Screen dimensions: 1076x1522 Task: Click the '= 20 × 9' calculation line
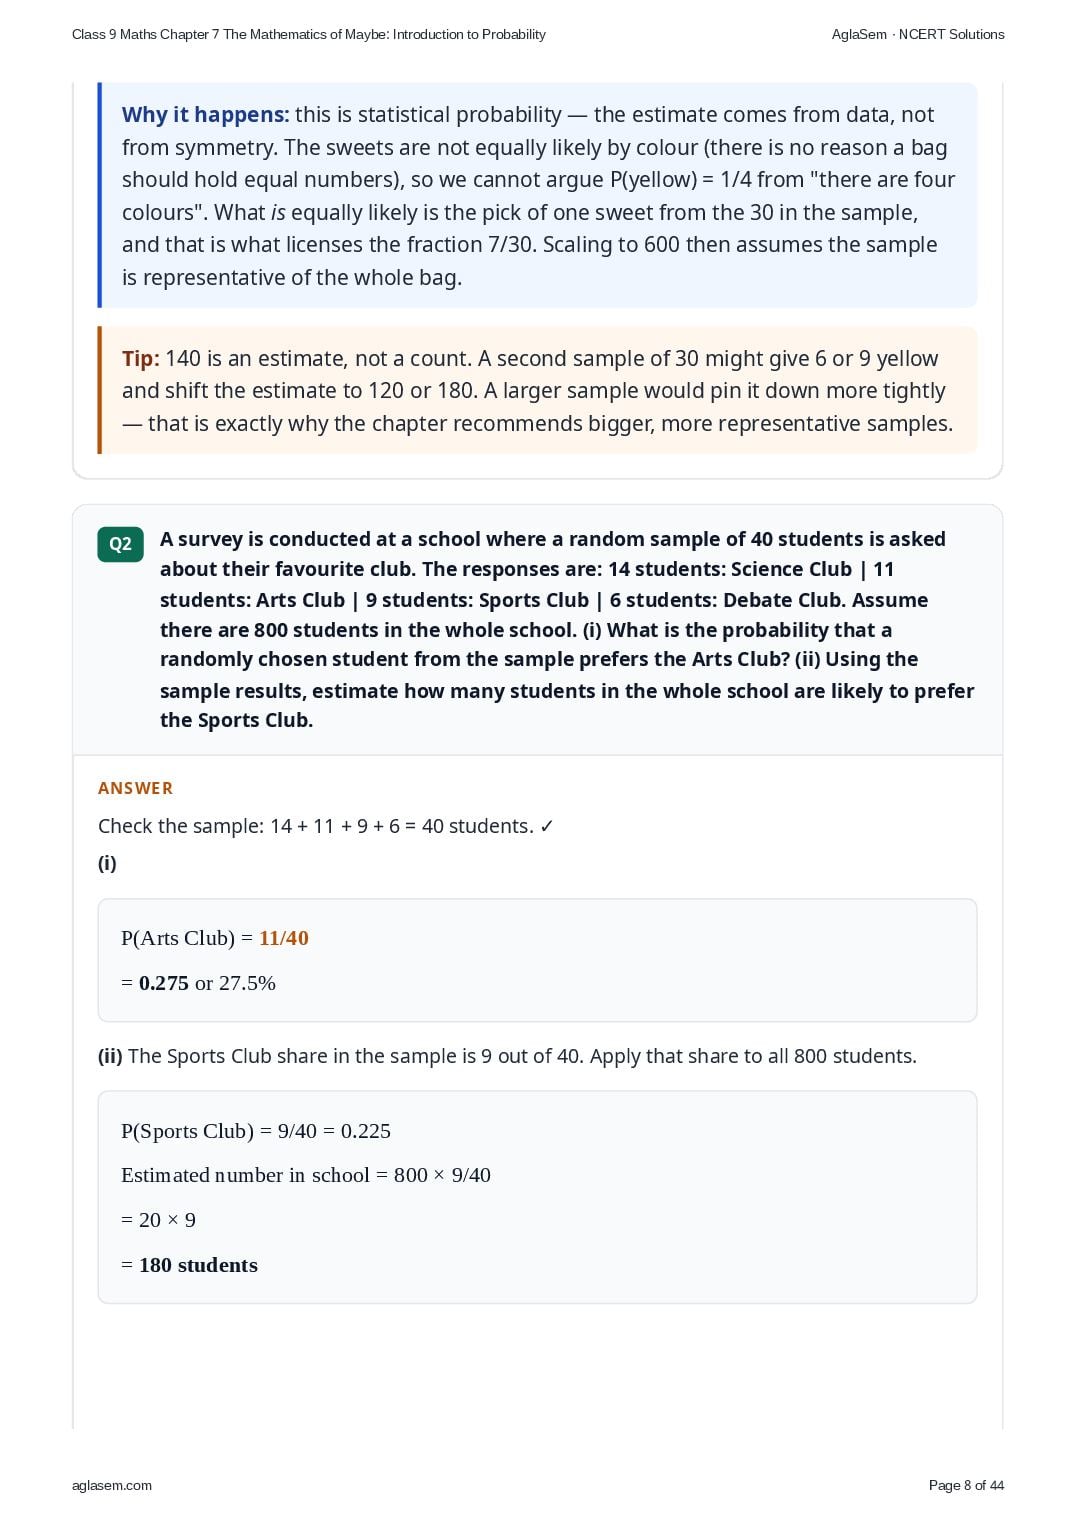click(x=158, y=1220)
